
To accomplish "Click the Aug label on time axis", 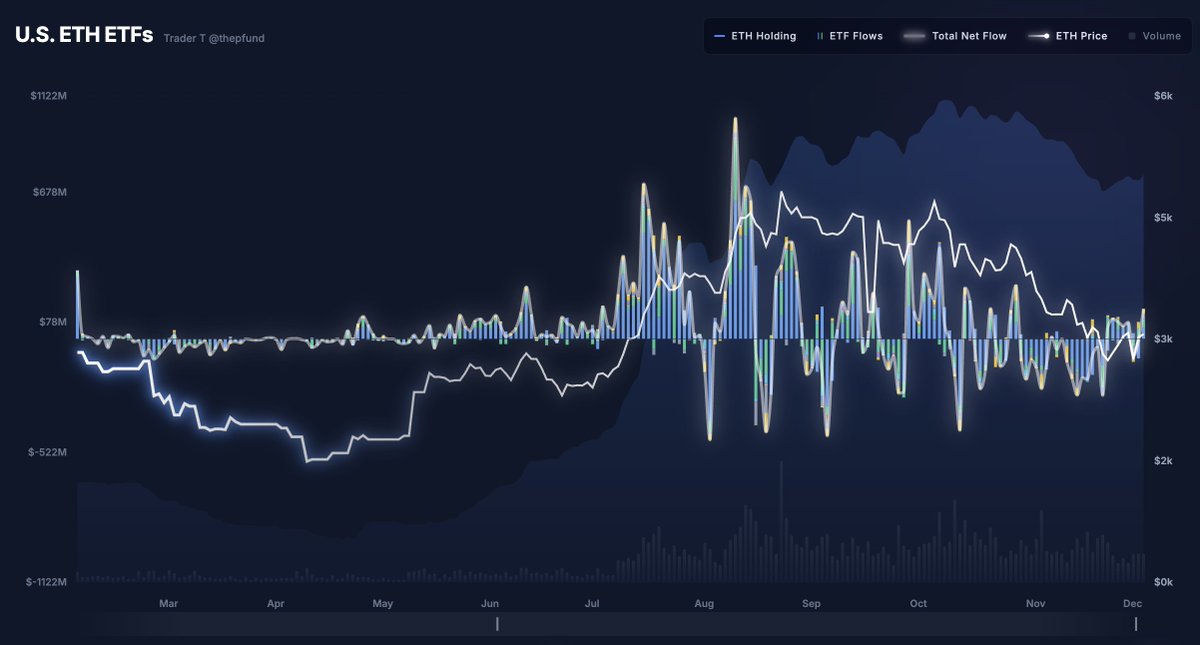I will [704, 604].
